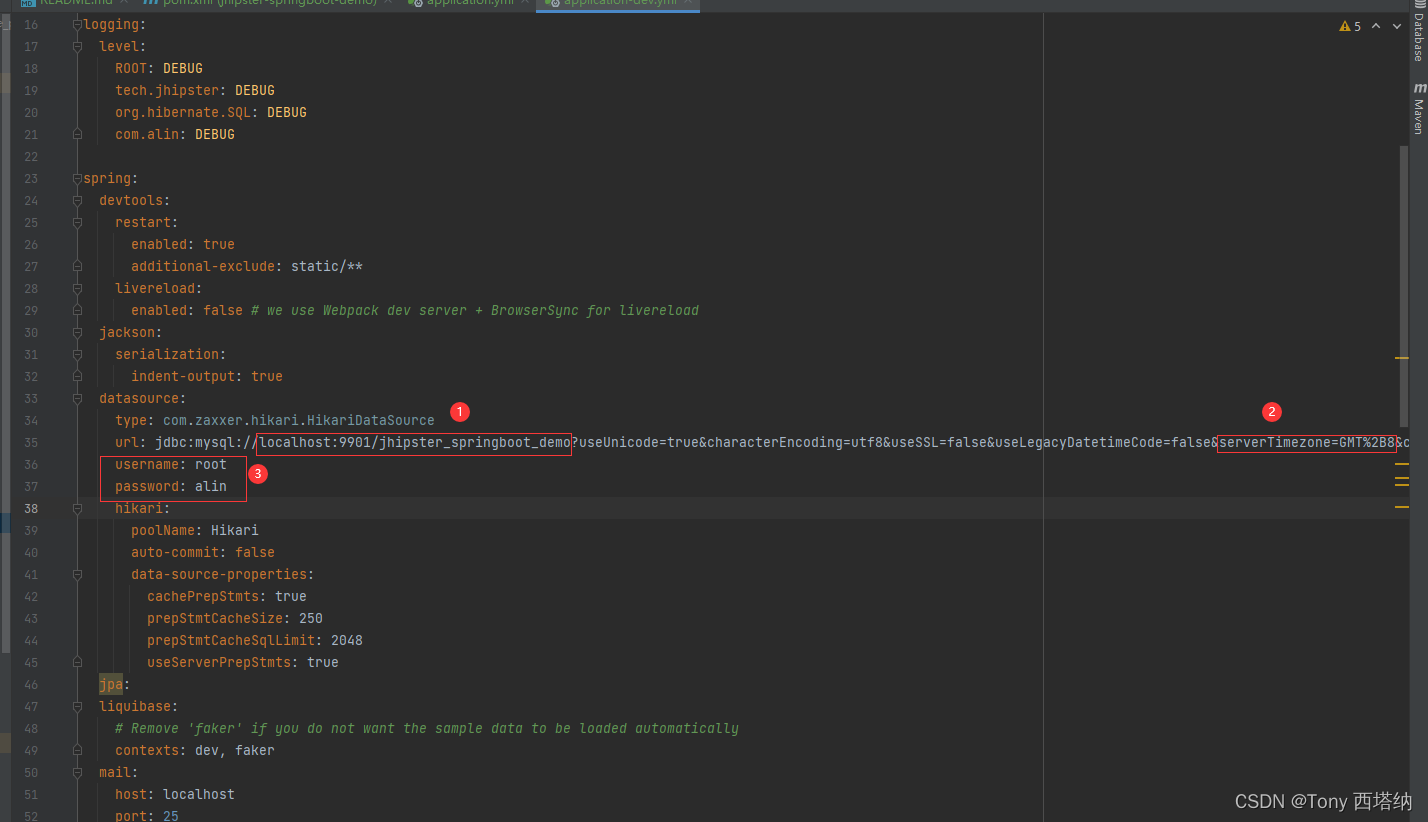The image size is (1428, 822).
Task: Click 'prepStmtCacheSize: 250' line
Action: pos(235,619)
